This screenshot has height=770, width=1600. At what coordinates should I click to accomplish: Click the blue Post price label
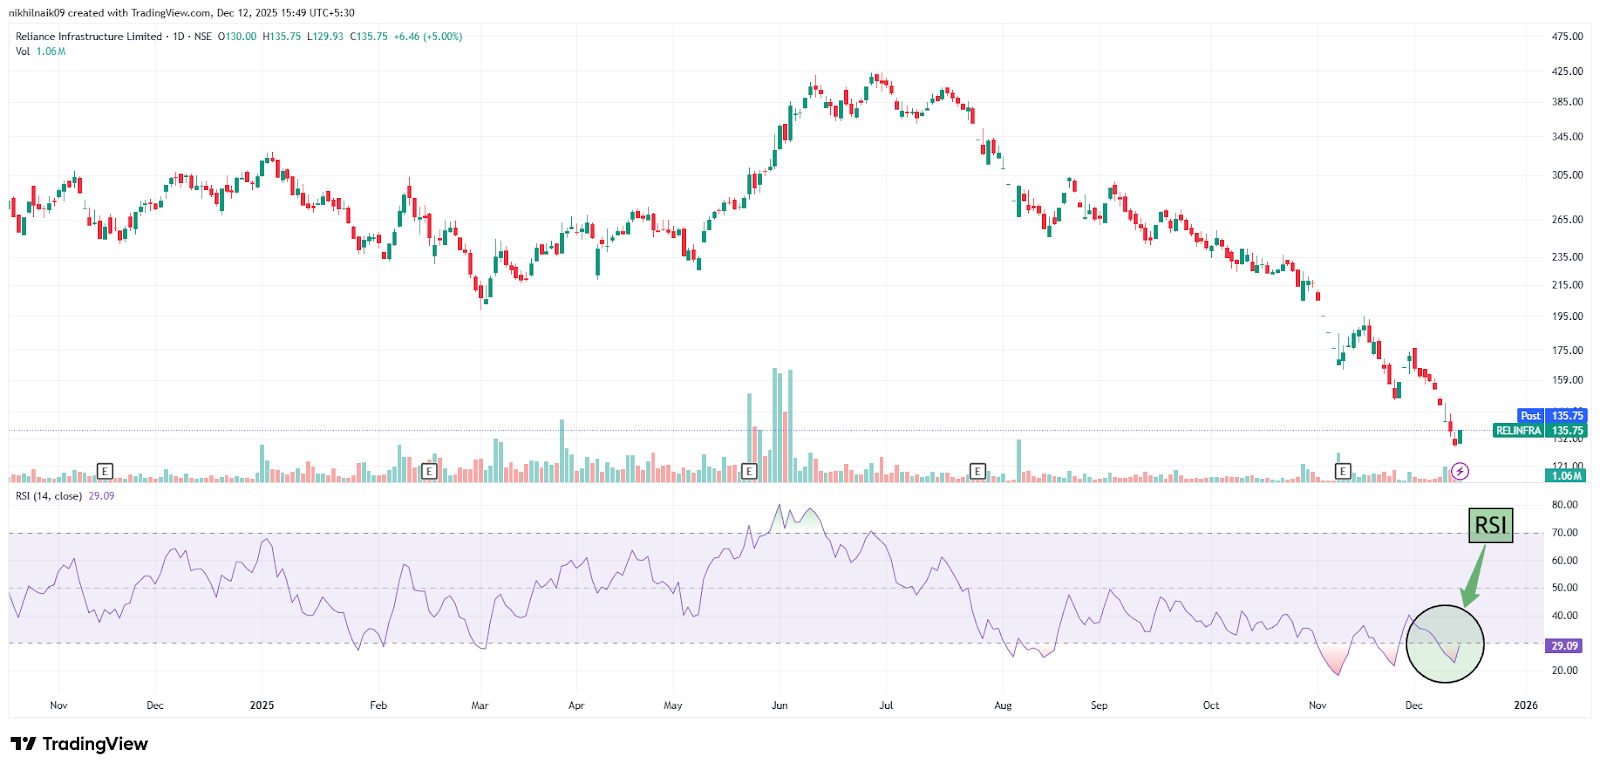(1530, 416)
